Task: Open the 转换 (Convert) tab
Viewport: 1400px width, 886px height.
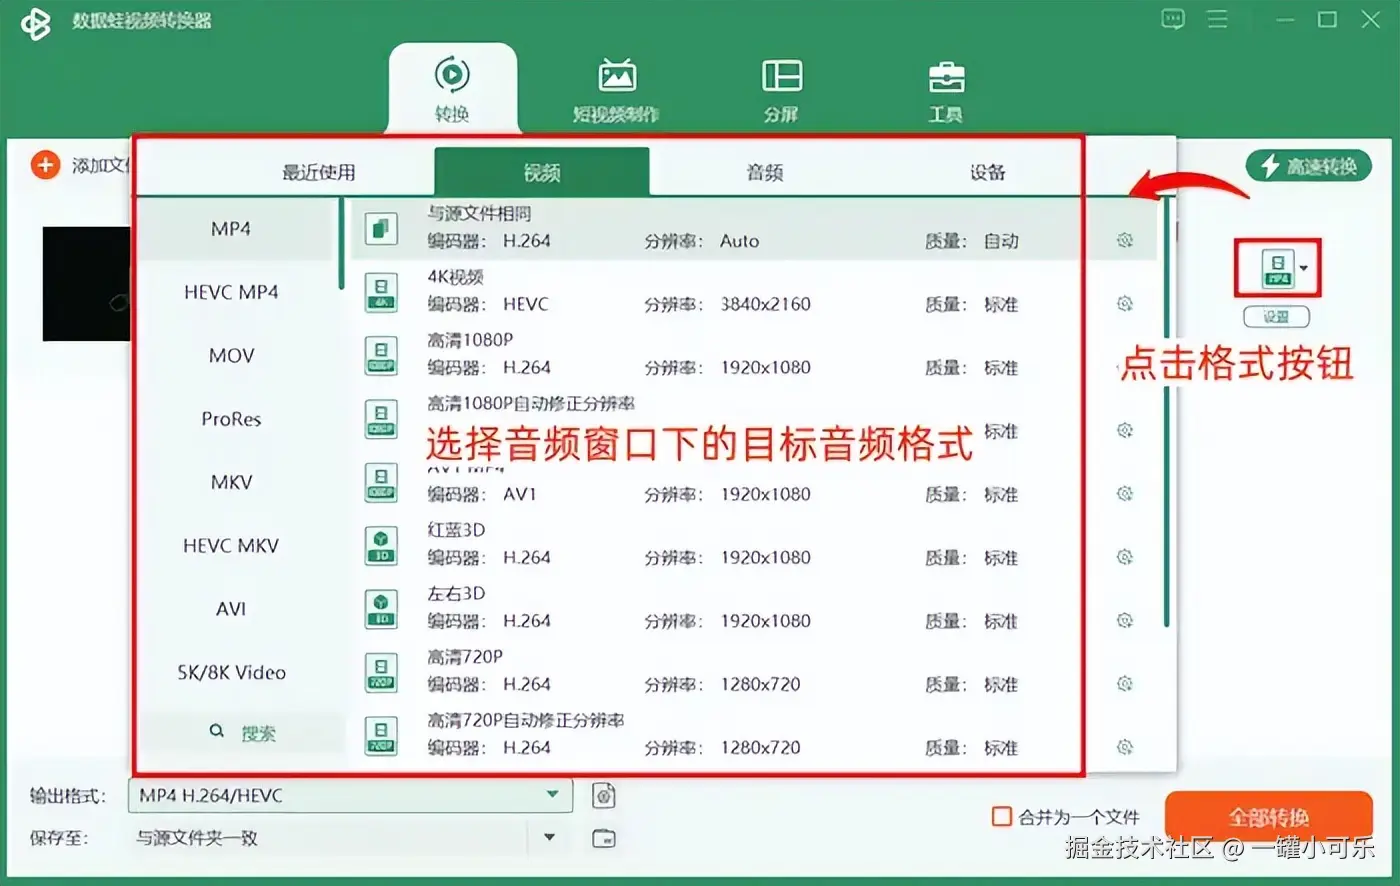Action: (452, 90)
